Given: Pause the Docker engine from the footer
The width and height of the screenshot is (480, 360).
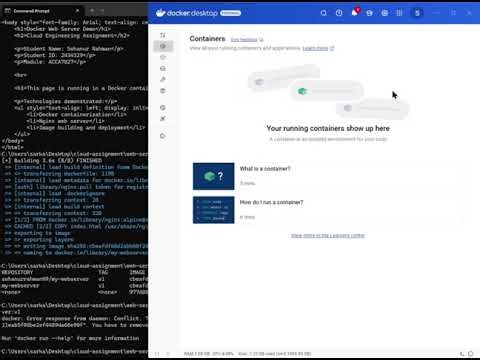Looking at the screenshot, I should [x=157, y=354].
